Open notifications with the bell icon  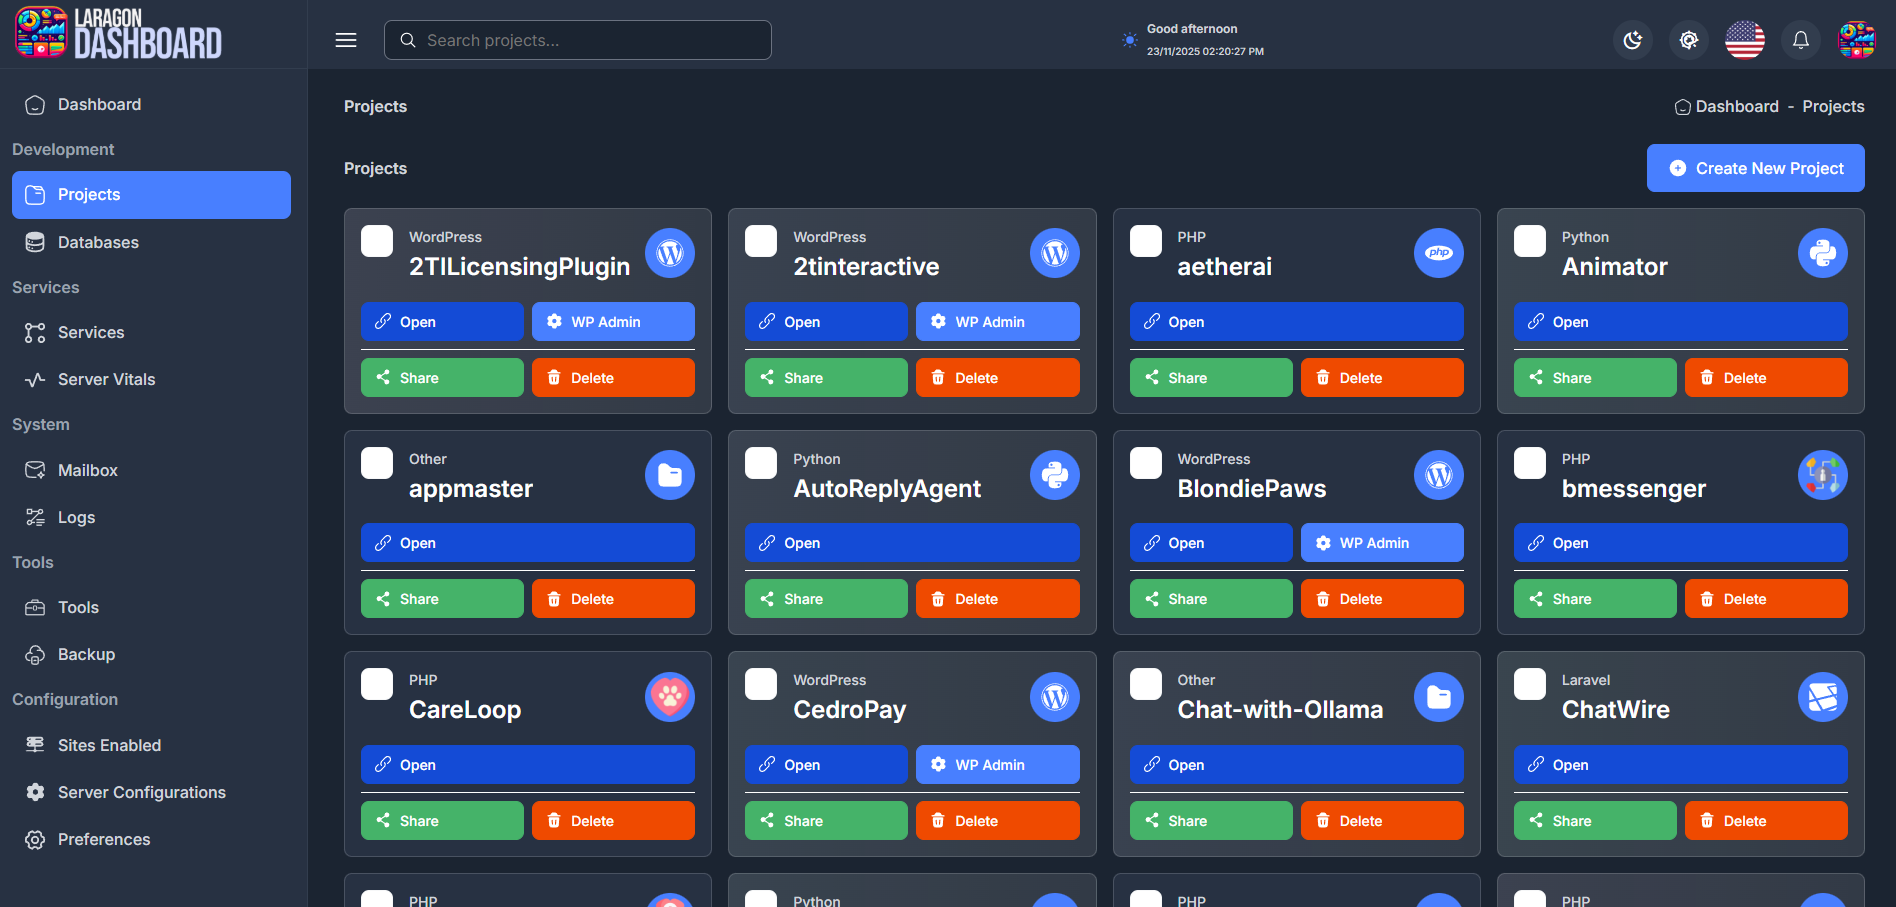coord(1800,40)
